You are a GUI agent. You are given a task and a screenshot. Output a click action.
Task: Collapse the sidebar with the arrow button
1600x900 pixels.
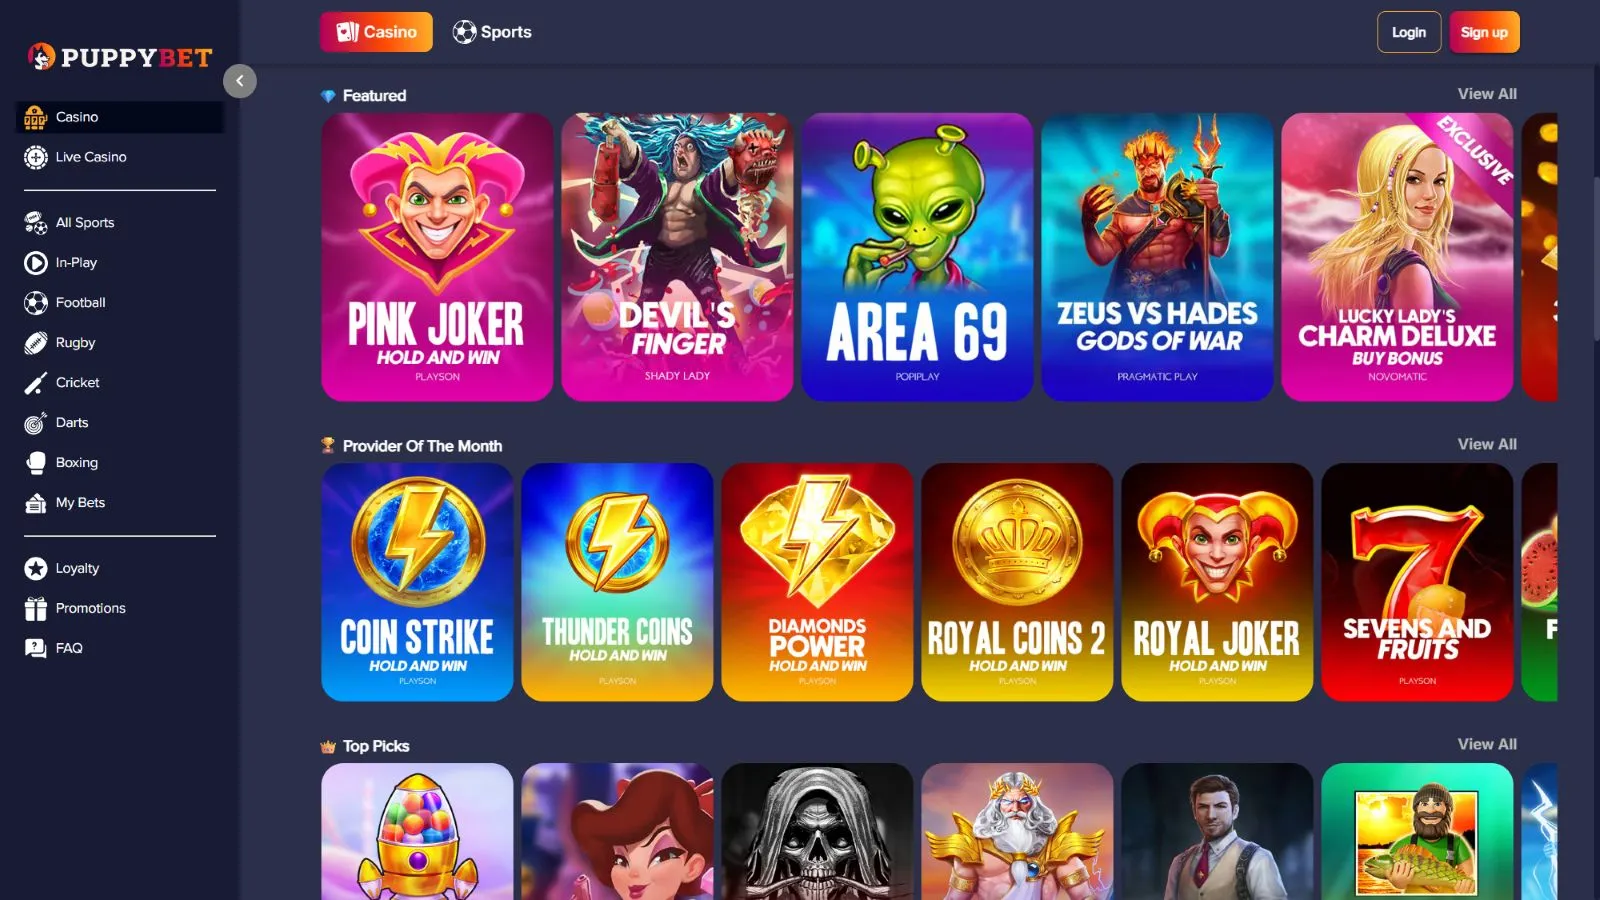point(240,81)
